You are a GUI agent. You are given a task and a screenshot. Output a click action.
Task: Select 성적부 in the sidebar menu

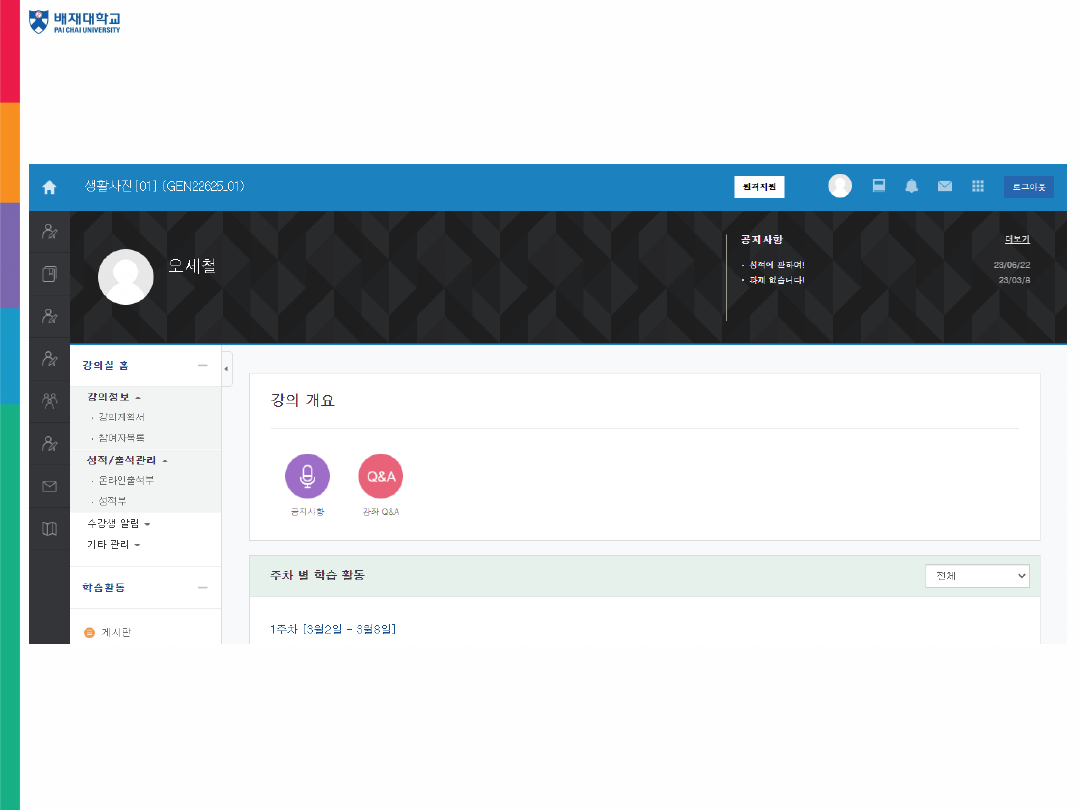coord(113,500)
